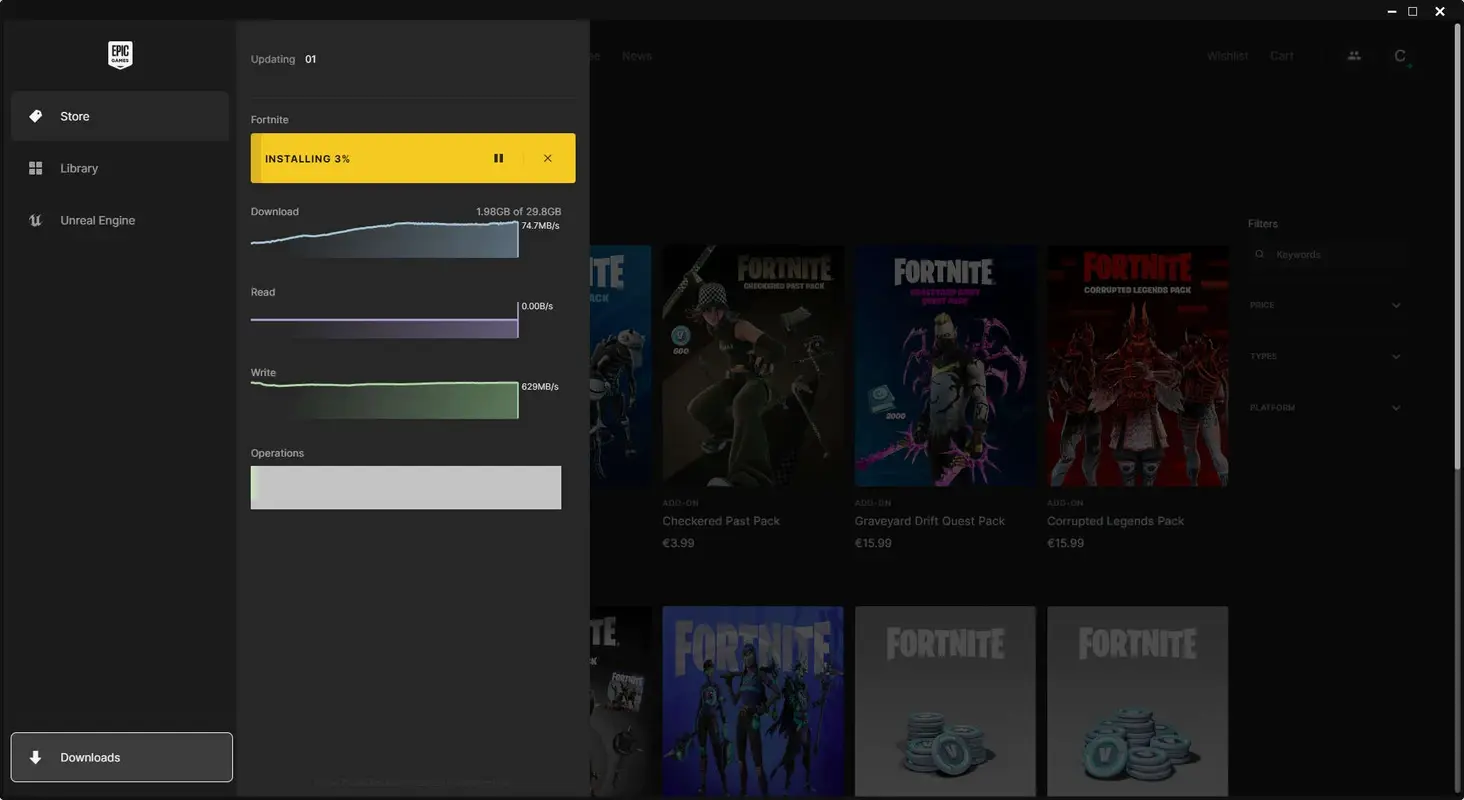Click the profile avatar with letter C
Image resolution: width=1464 pixels, height=800 pixels.
(x=1400, y=56)
